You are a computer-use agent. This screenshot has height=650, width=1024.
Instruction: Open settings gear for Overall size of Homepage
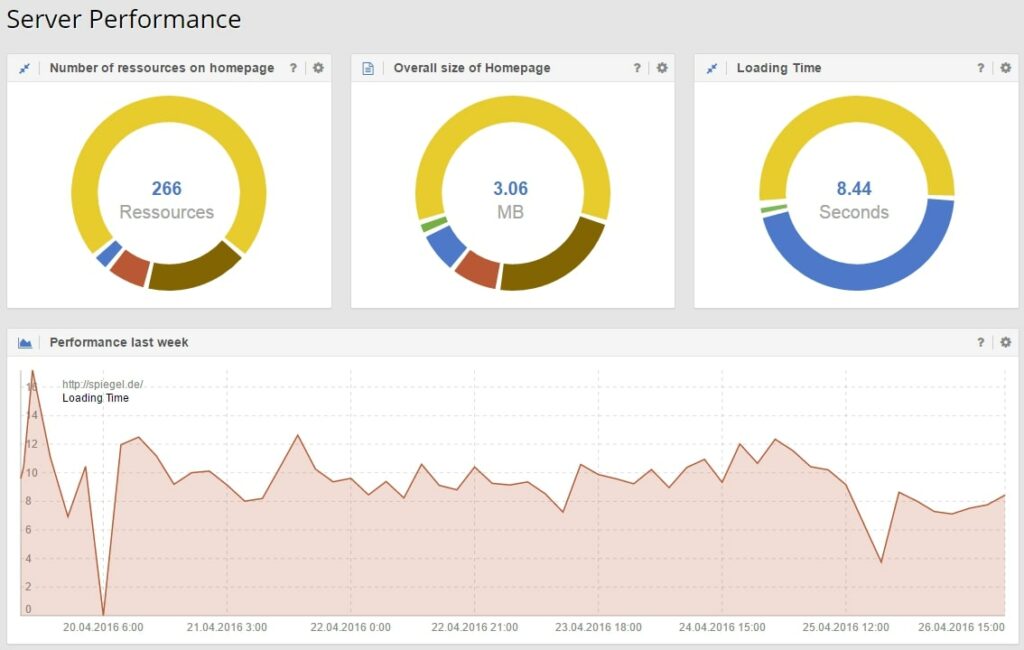662,68
